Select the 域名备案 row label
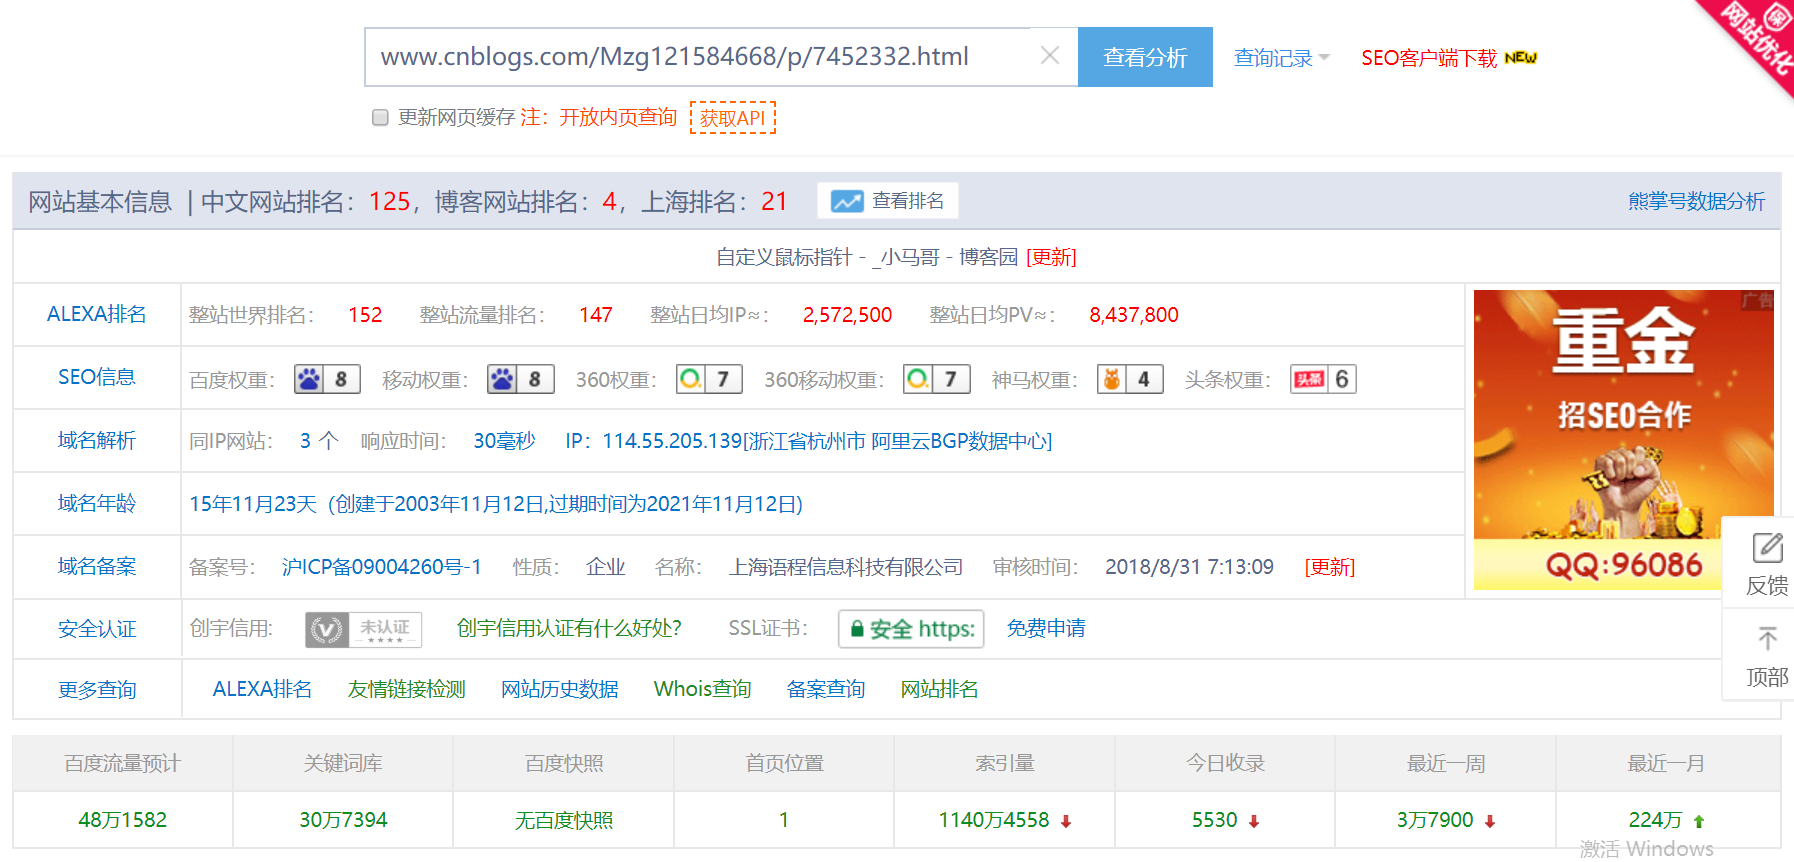Screen dimensions: 1794x862 click(x=97, y=566)
